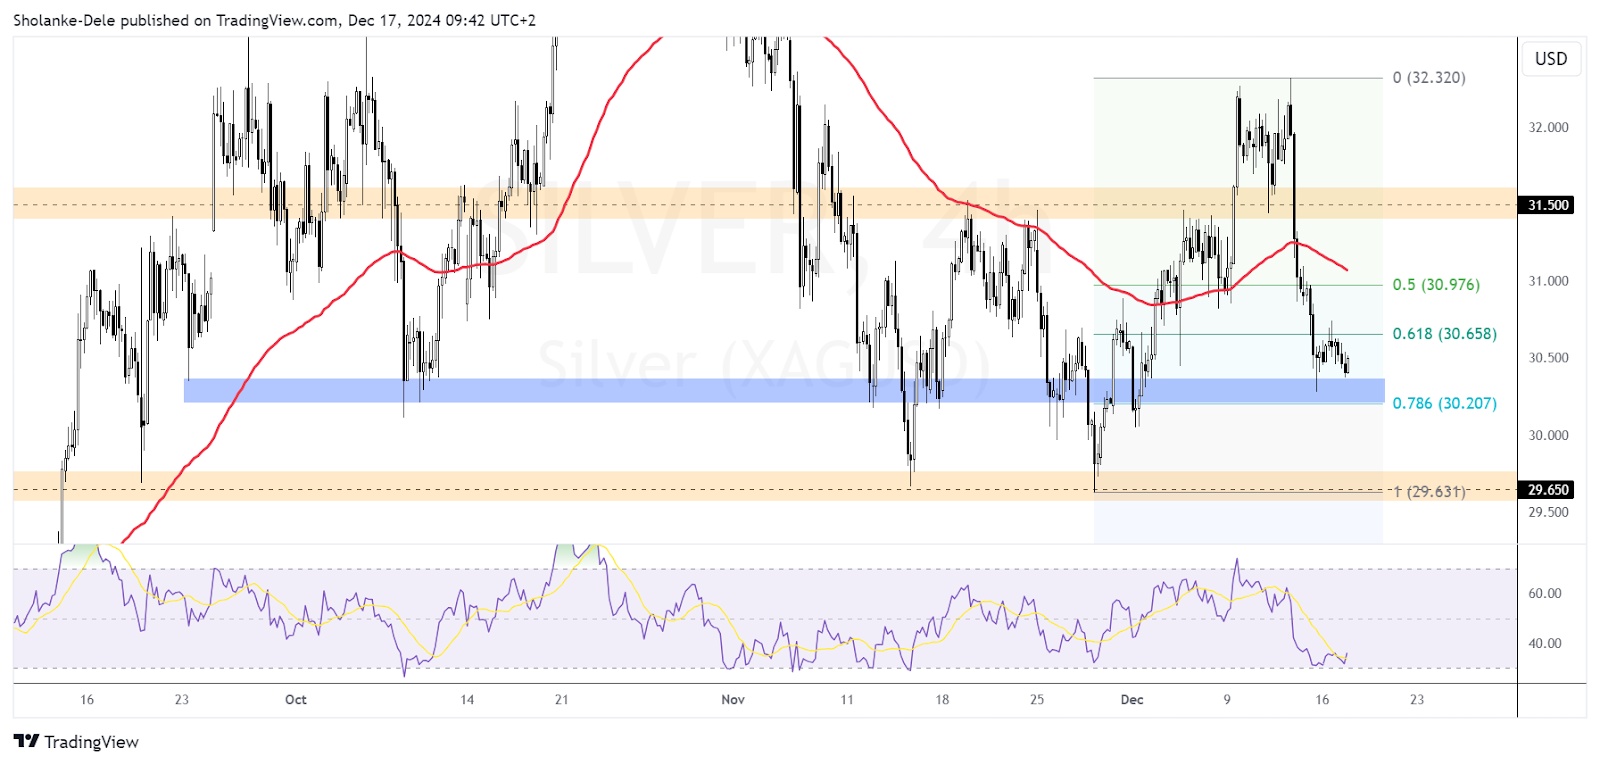Click the 32.000 price axis value
This screenshot has width=1600, height=765.
1548,128
